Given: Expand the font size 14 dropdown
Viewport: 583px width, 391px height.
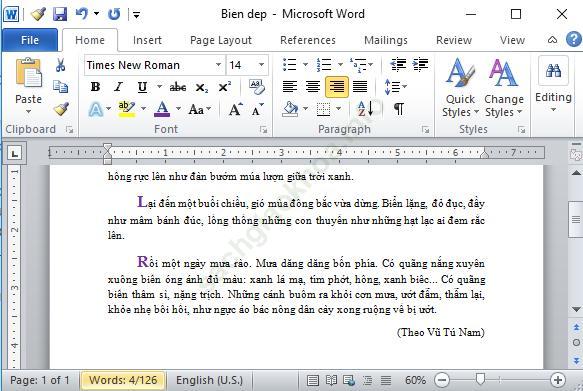Looking at the screenshot, I should point(261,65).
